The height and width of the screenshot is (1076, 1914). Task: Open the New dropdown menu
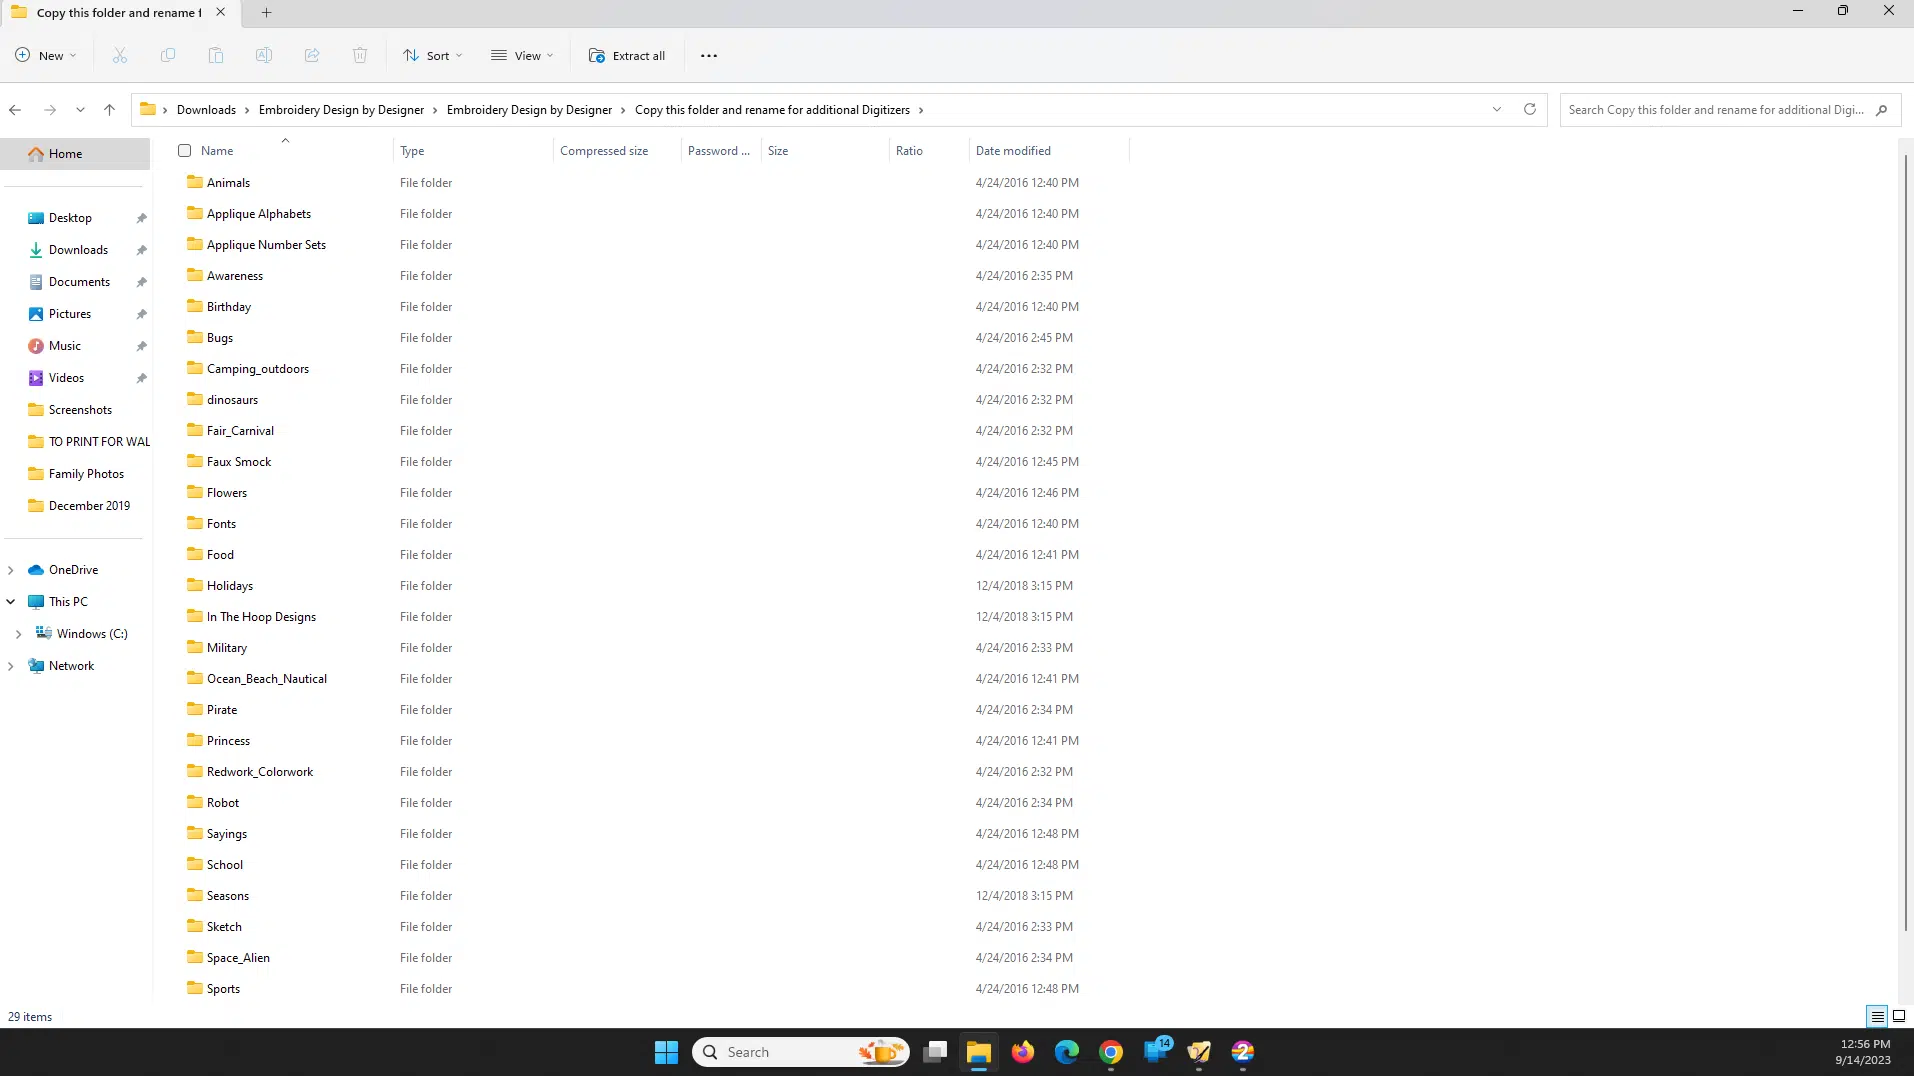pyautogui.click(x=46, y=56)
